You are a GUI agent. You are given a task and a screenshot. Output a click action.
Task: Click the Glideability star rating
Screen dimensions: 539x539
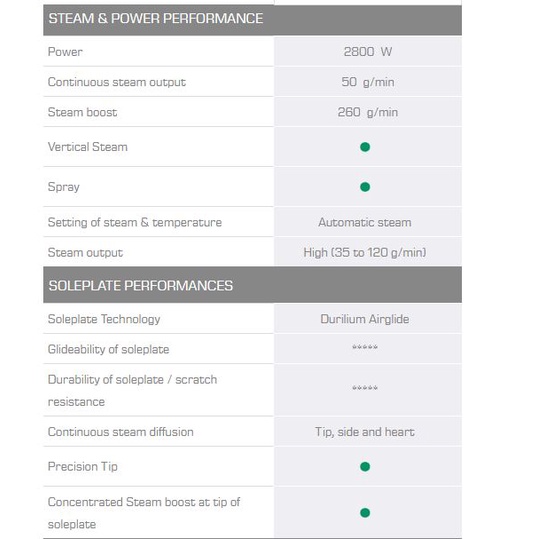pos(365,347)
